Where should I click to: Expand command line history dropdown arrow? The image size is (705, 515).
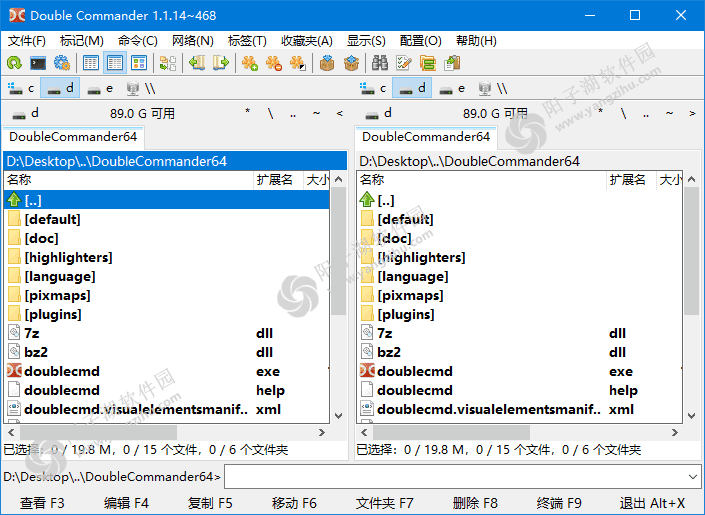(692, 476)
